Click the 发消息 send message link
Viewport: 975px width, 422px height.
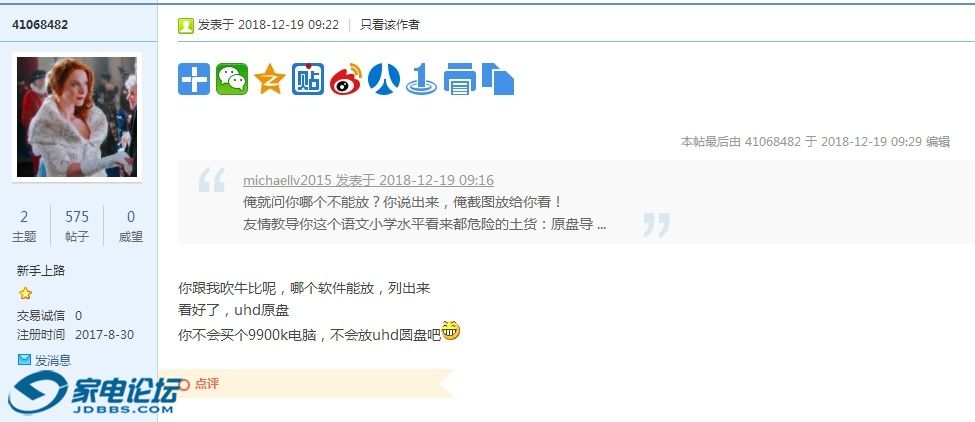(x=52, y=360)
